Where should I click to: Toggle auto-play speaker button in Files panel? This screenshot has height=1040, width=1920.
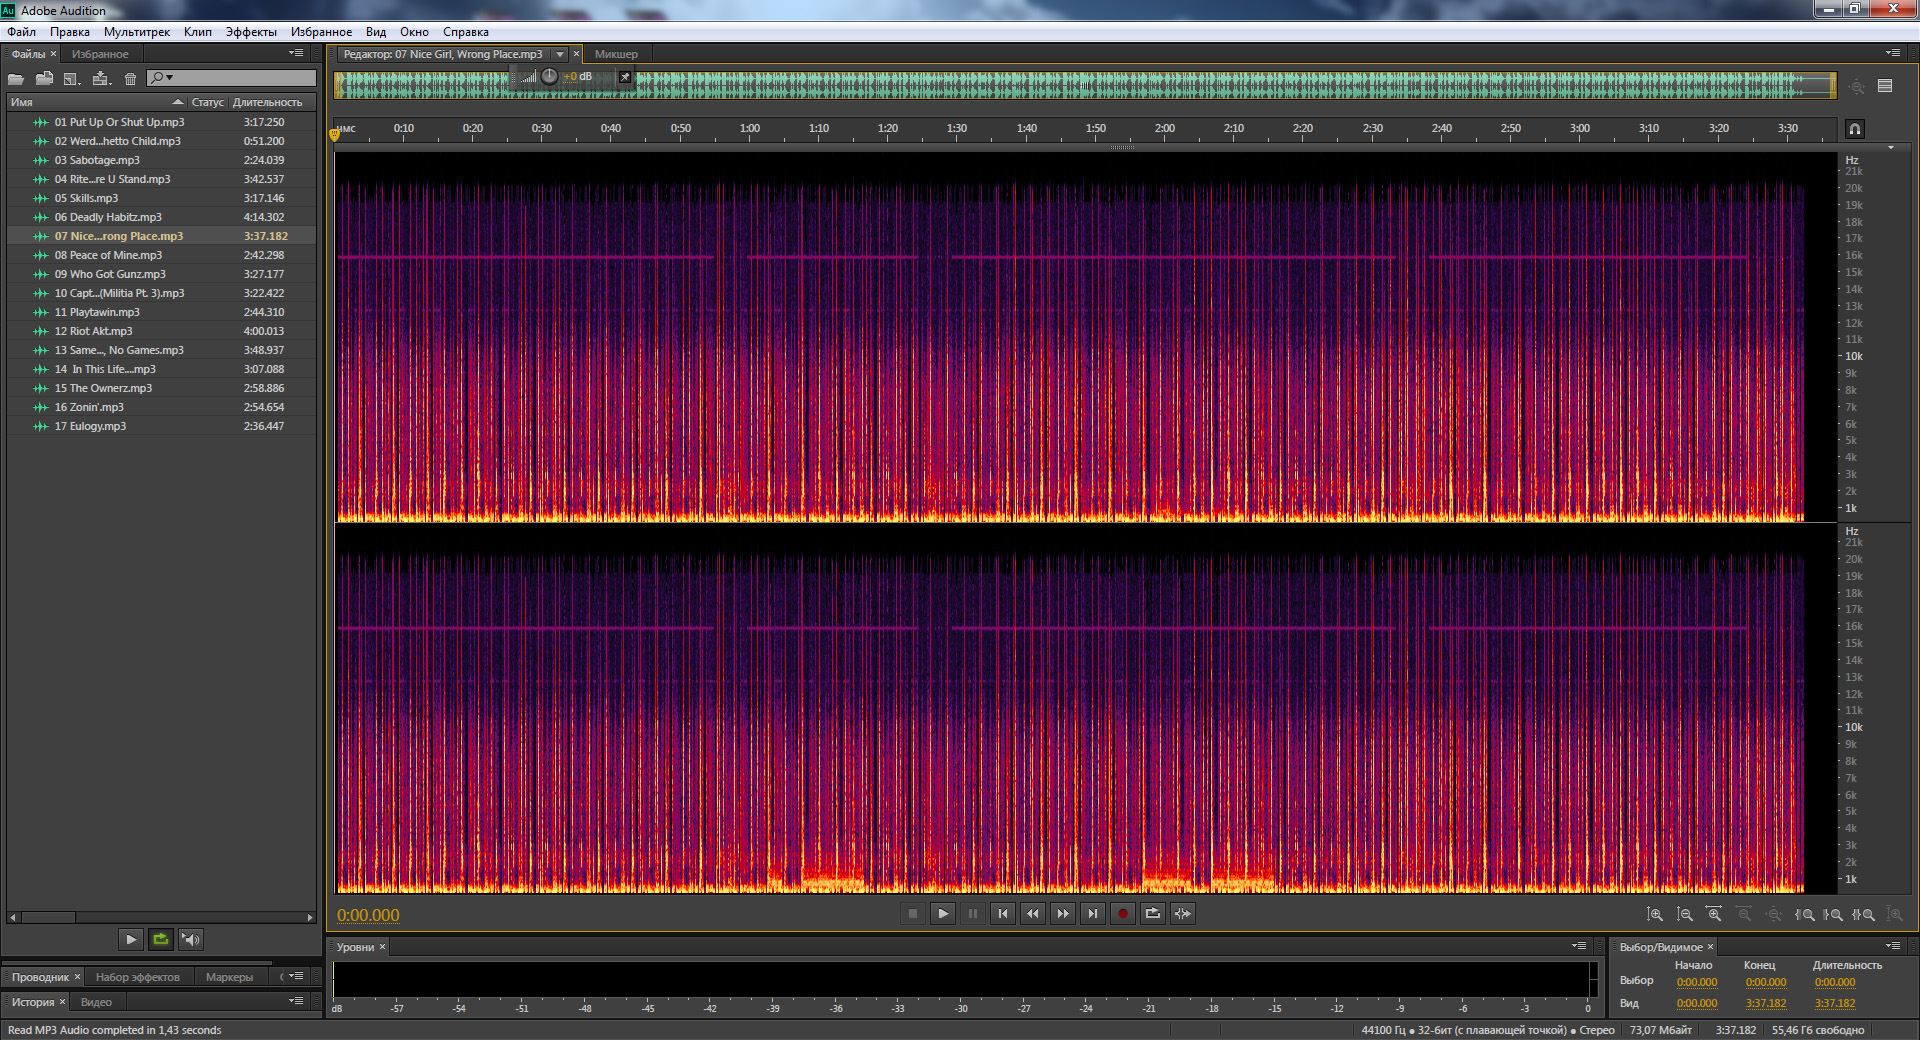click(191, 939)
